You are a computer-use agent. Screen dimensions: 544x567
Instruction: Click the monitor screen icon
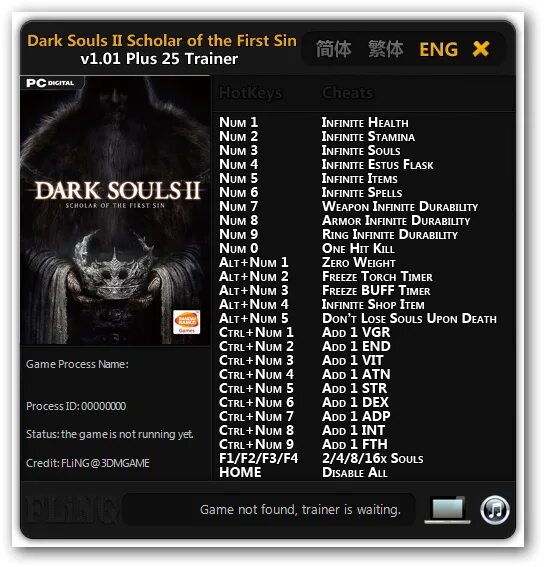(x=448, y=510)
